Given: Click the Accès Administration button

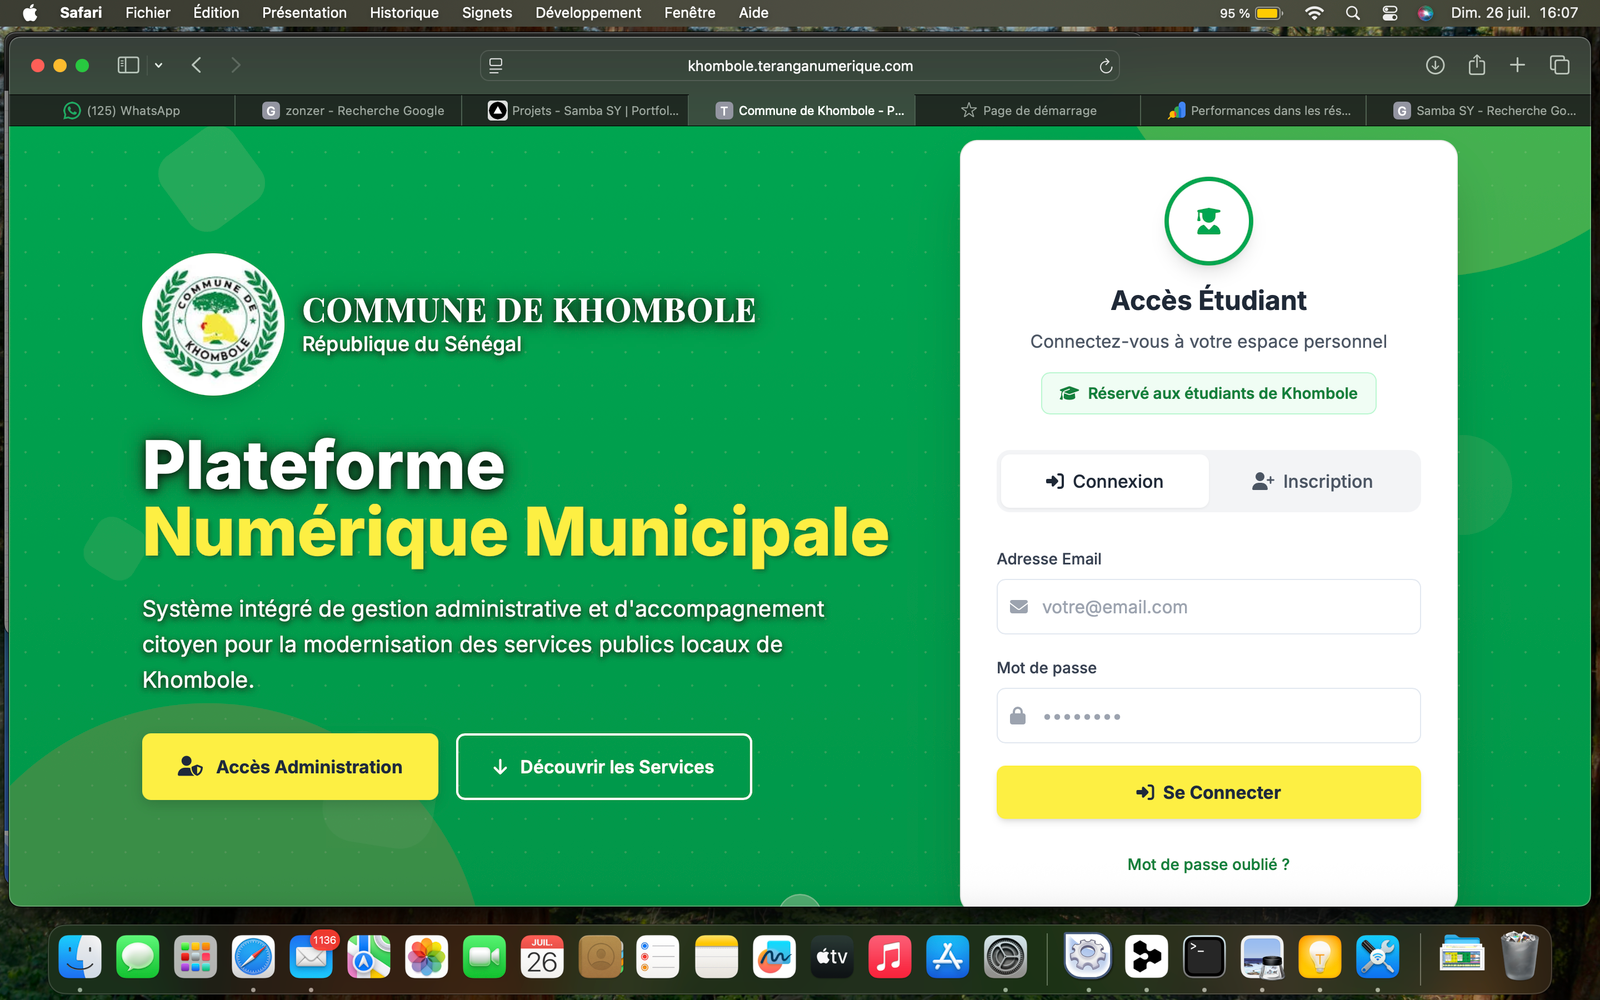Looking at the screenshot, I should [x=290, y=767].
